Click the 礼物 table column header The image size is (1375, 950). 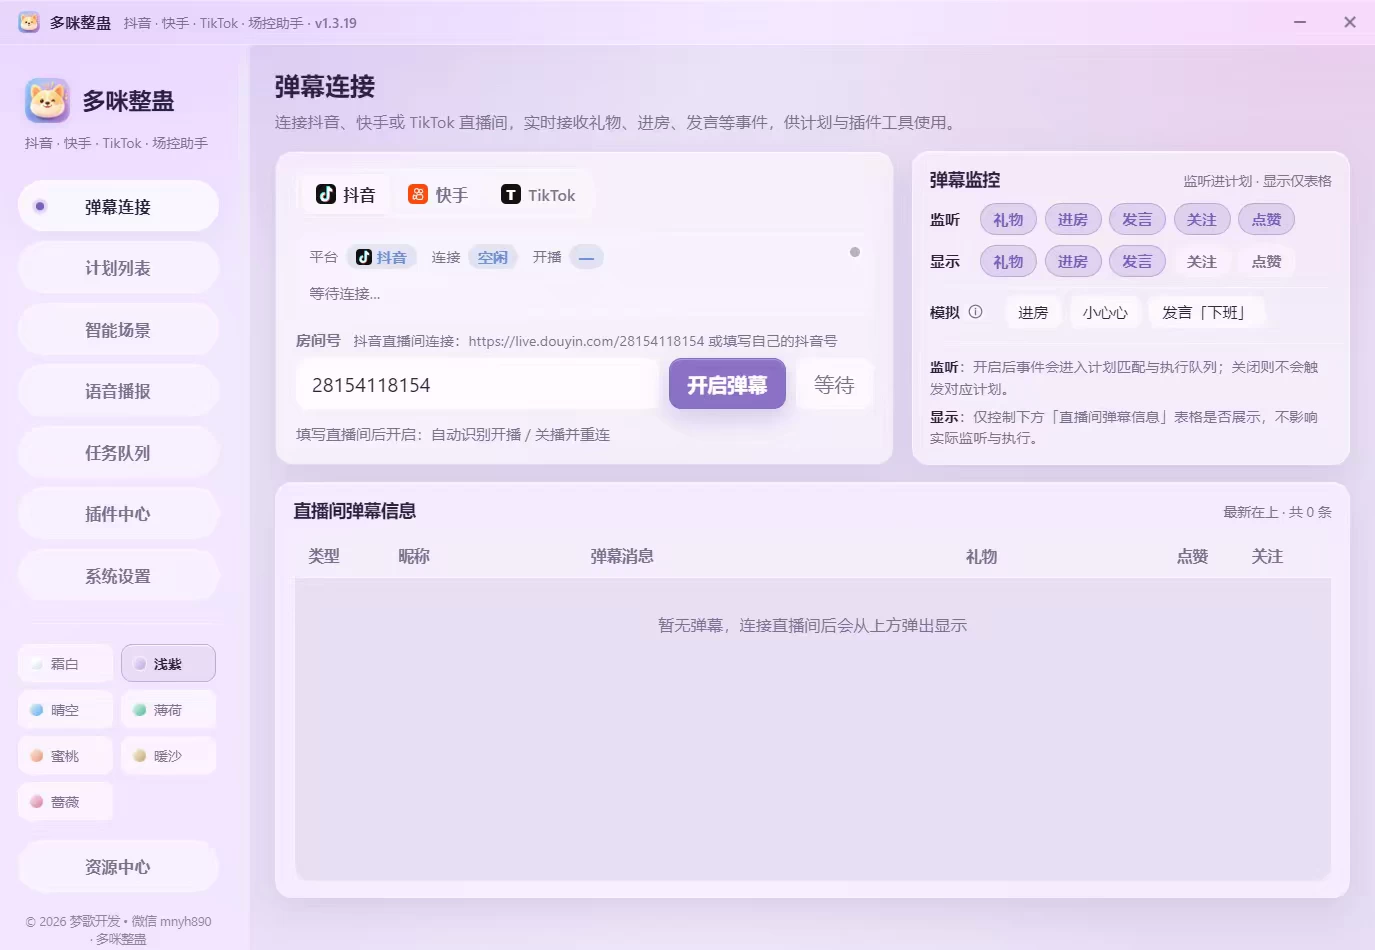(982, 556)
